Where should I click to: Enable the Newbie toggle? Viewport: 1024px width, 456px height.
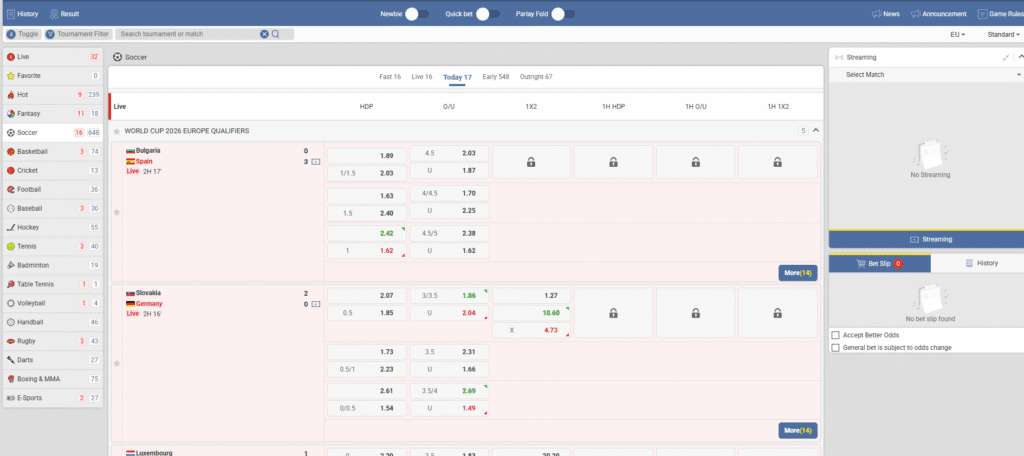[417, 14]
